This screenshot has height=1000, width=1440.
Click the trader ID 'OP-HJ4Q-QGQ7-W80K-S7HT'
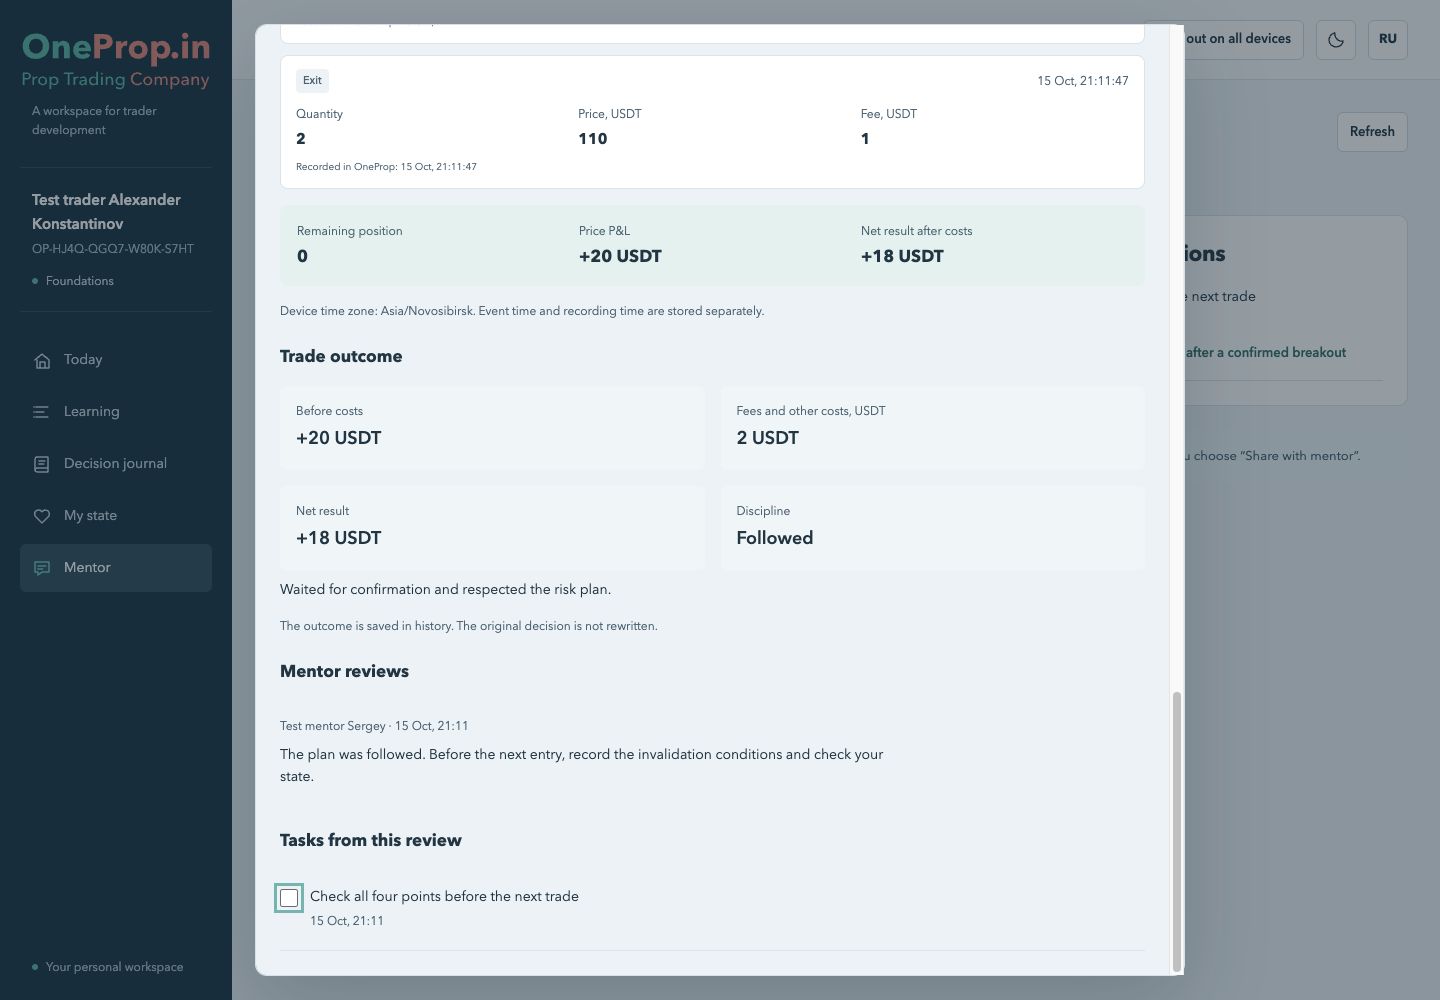tap(113, 249)
